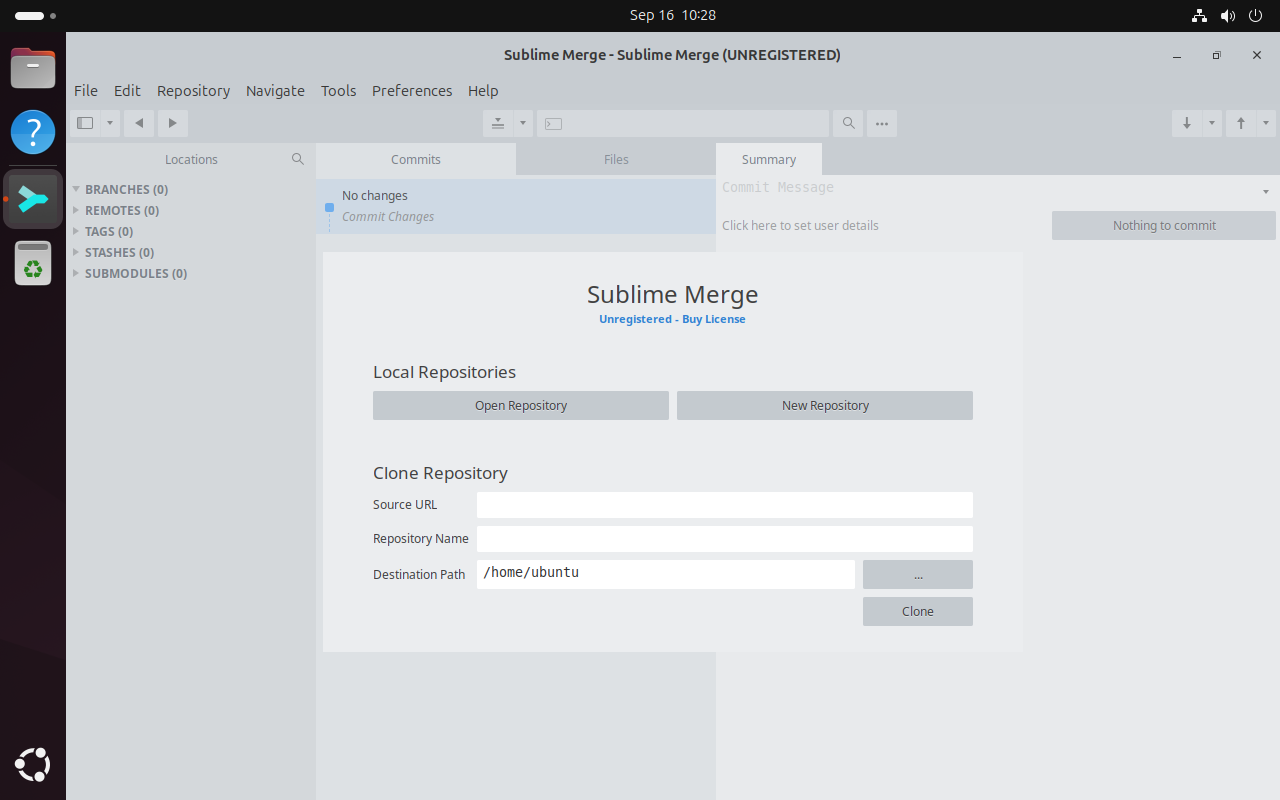Open the more options ellipsis button

pyautogui.click(x=881, y=123)
